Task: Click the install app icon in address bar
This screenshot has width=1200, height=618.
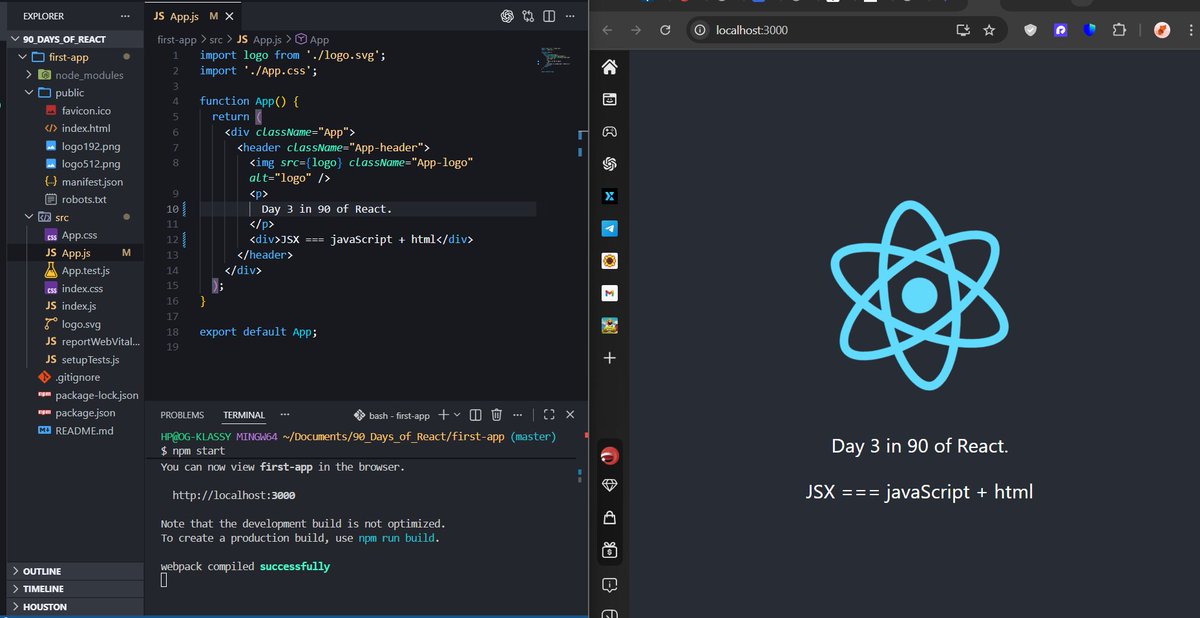Action: coord(963,30)
